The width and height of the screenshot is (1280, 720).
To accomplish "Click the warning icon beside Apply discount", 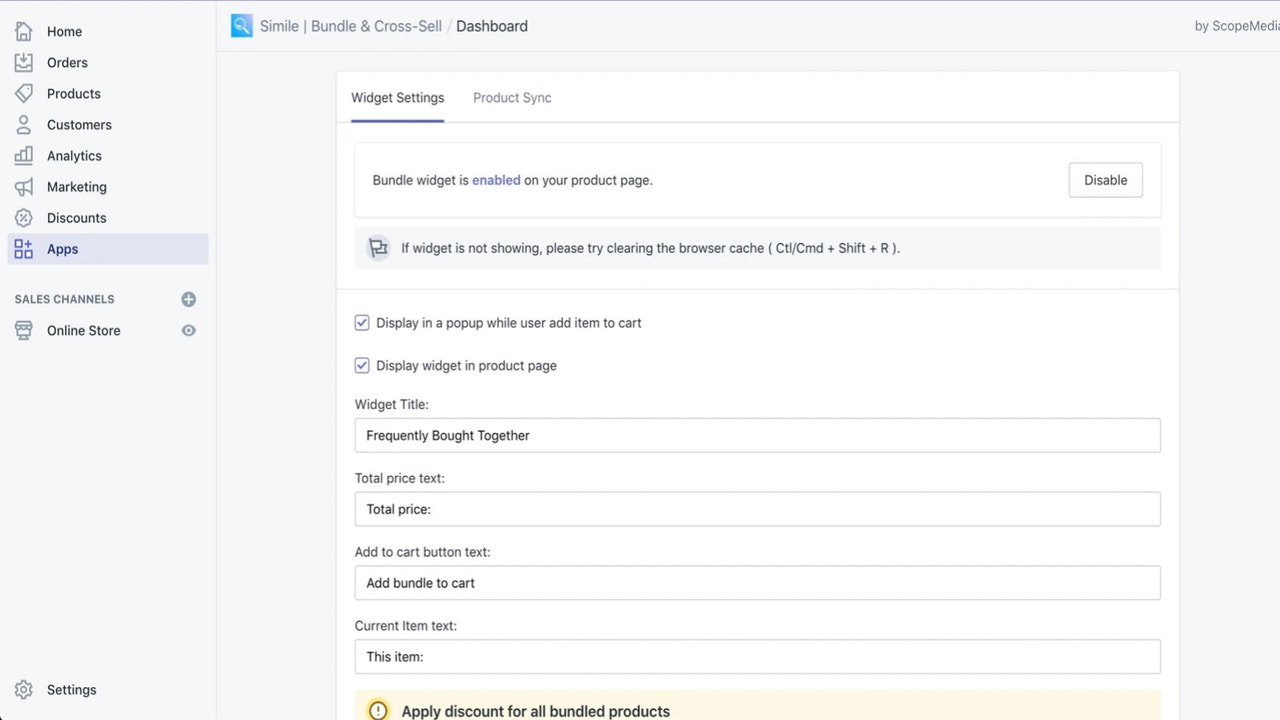I will pos(378,710).
